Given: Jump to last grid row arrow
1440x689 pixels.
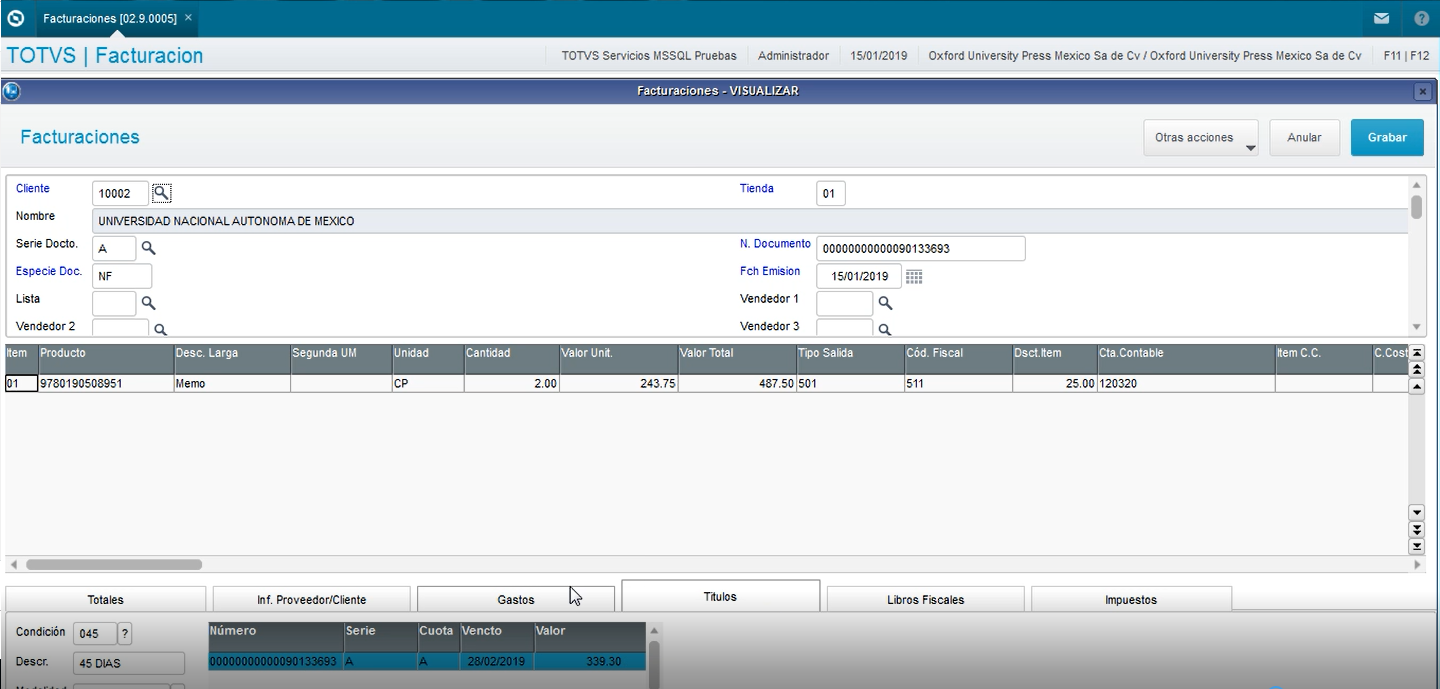Looking at the screenshot, I should 1416,546.
